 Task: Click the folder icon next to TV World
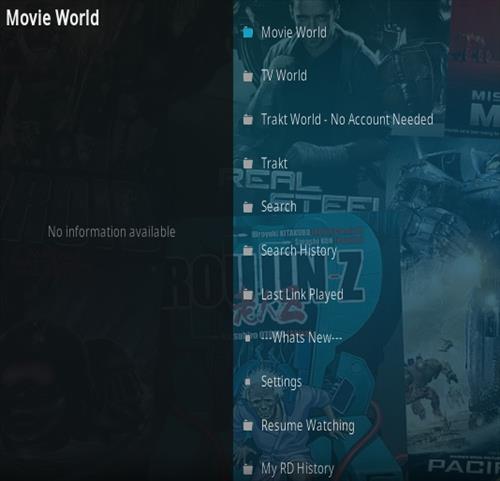[x=248, y=76]
